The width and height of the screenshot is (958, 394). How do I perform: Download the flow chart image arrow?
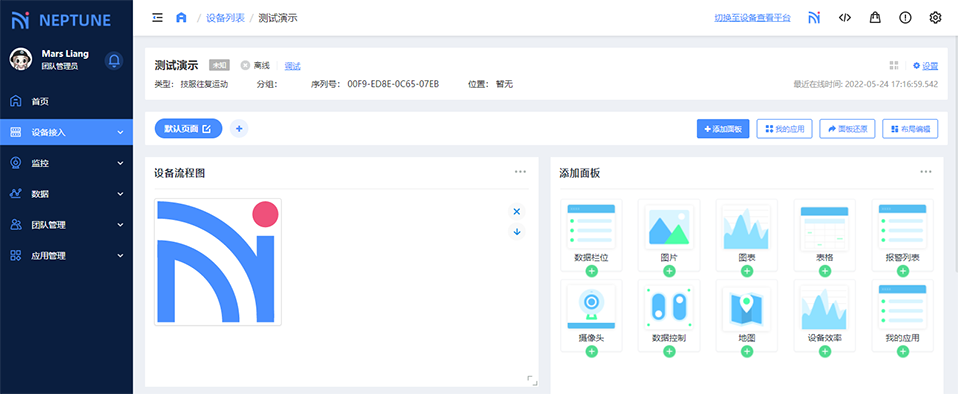point(517,232)
